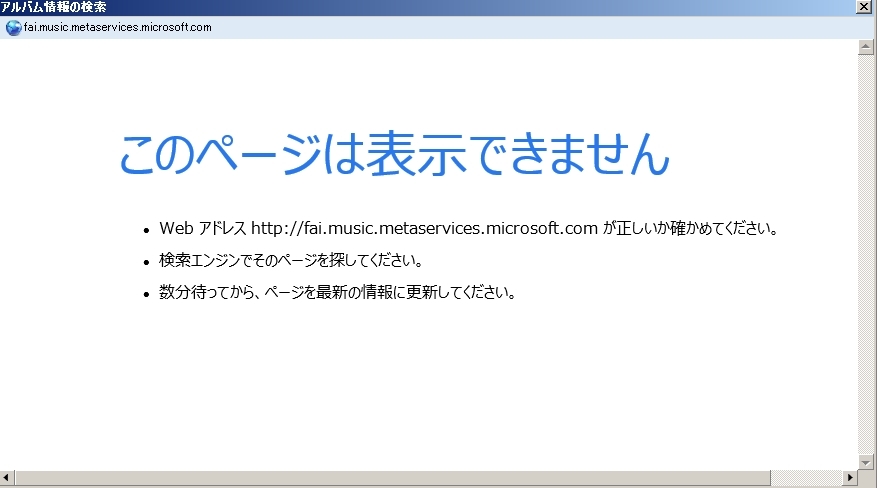Select the 検索エンジンでそのページを探してください line
Viewport: 877px width, 488px height.
291,261
